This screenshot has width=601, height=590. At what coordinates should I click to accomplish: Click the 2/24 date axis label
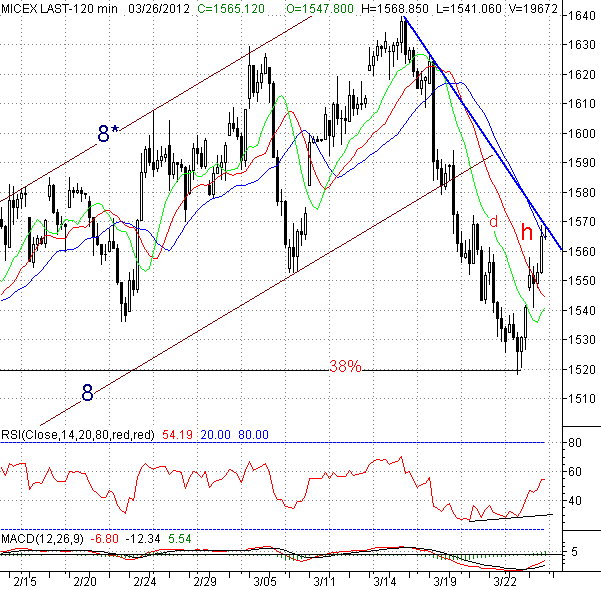[x=145, y=582]
